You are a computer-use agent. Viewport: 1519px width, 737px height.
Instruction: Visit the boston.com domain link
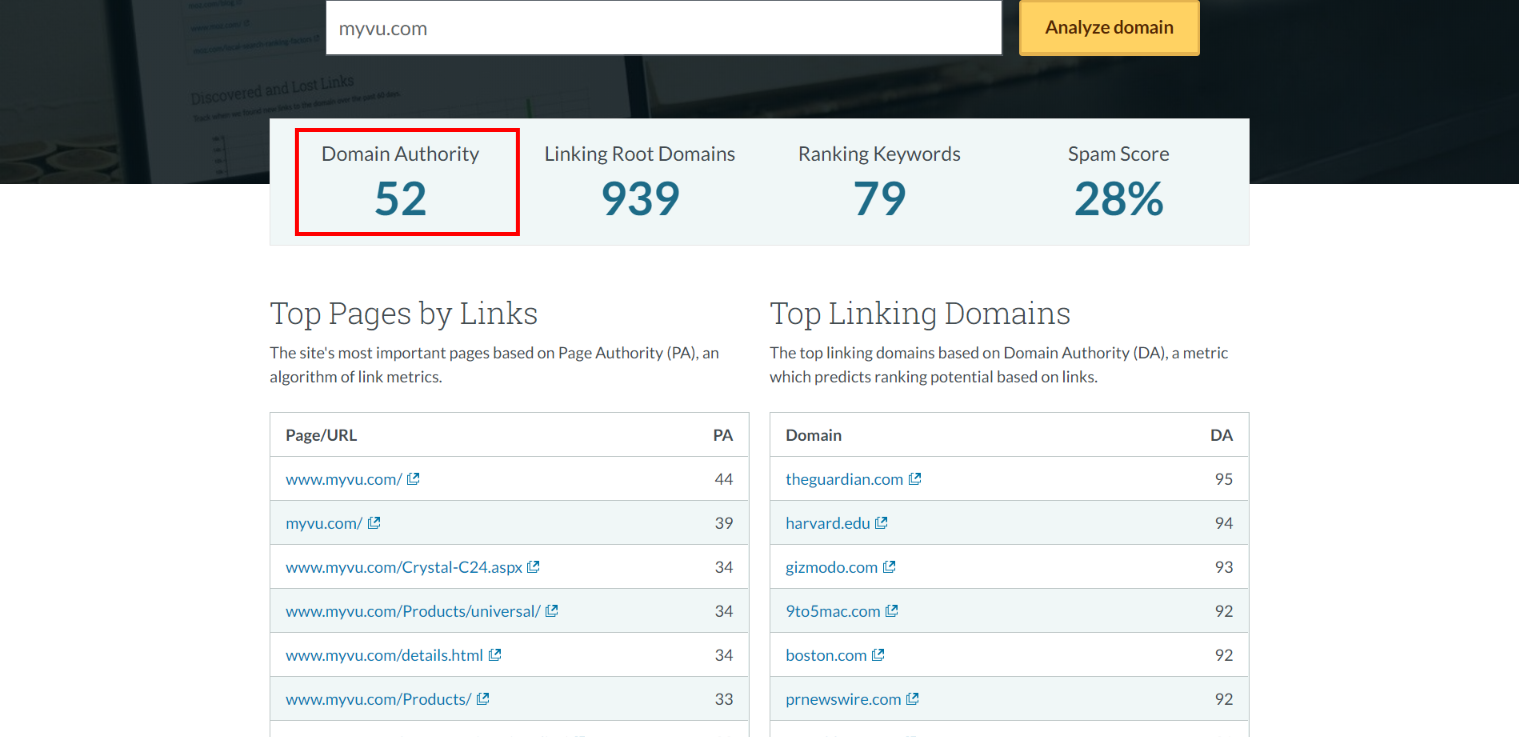point(826,655)
